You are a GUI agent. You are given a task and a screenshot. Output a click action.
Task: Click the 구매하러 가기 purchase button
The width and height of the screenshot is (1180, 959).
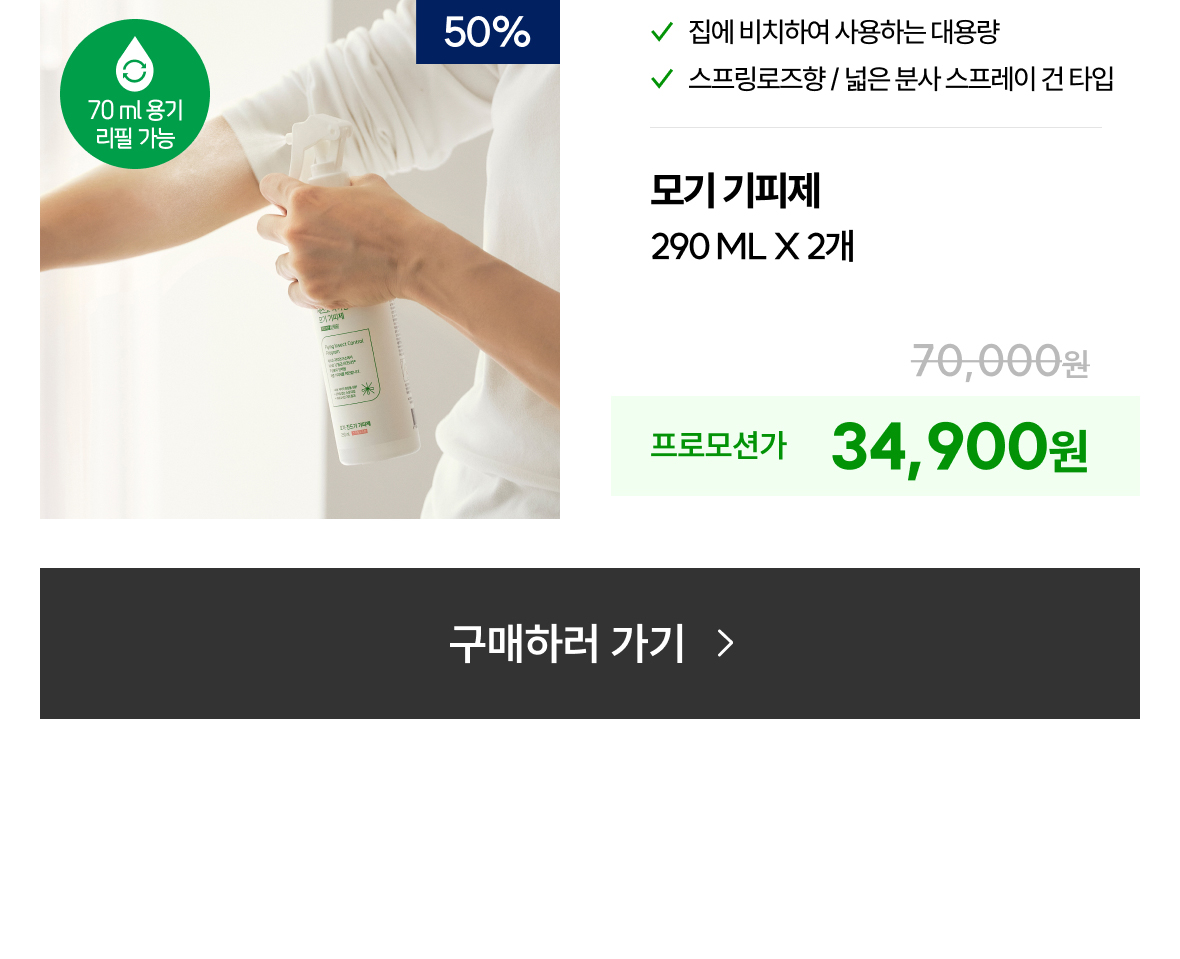589,643
